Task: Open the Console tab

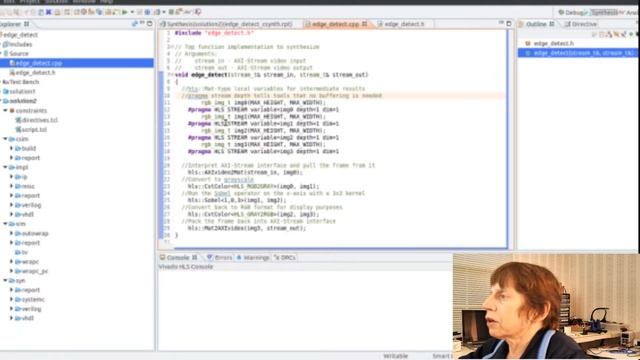Action: [178, 258]
